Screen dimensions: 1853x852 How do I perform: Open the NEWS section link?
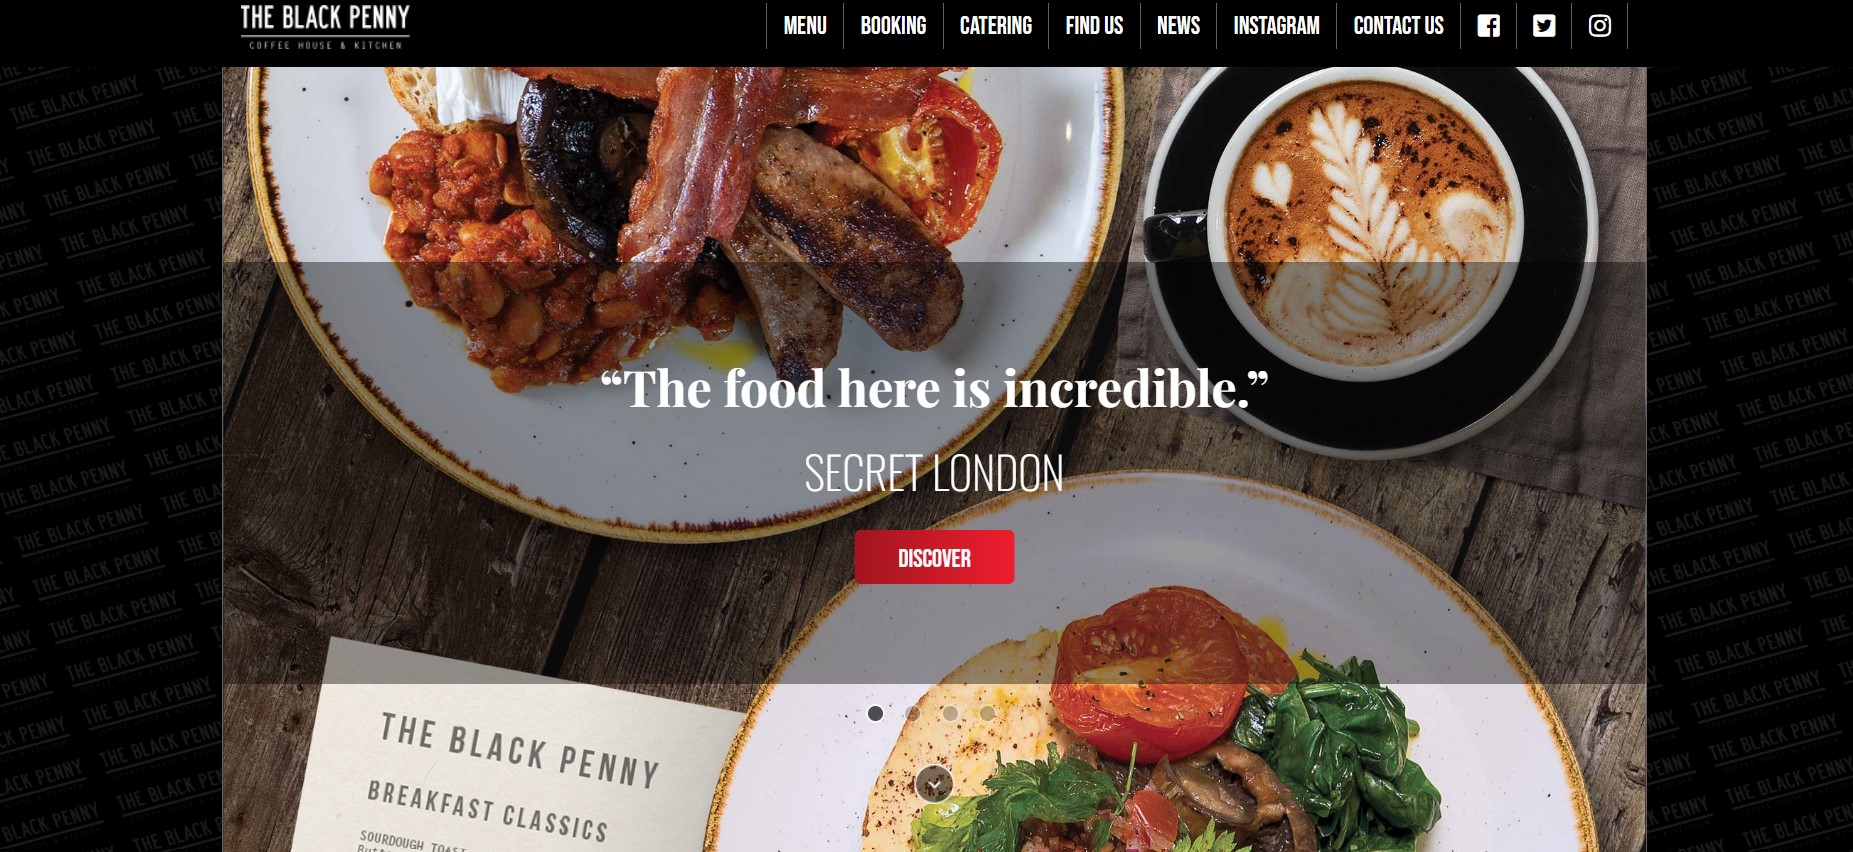point(1178,26)
